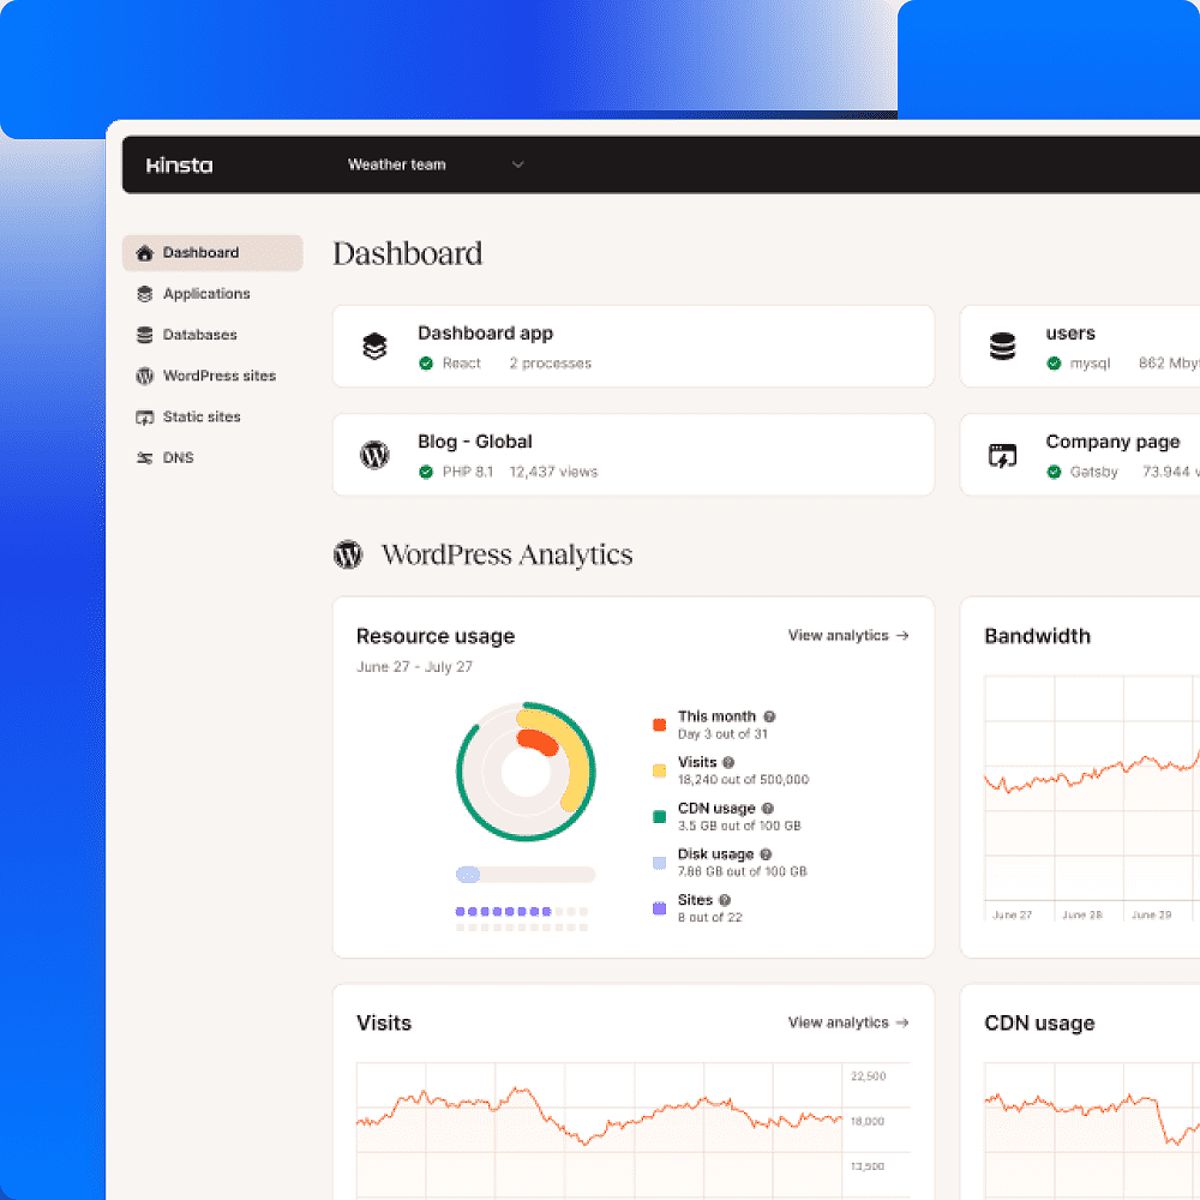Open the users database card
1200x1200 pixels.
coord(1080,346)
